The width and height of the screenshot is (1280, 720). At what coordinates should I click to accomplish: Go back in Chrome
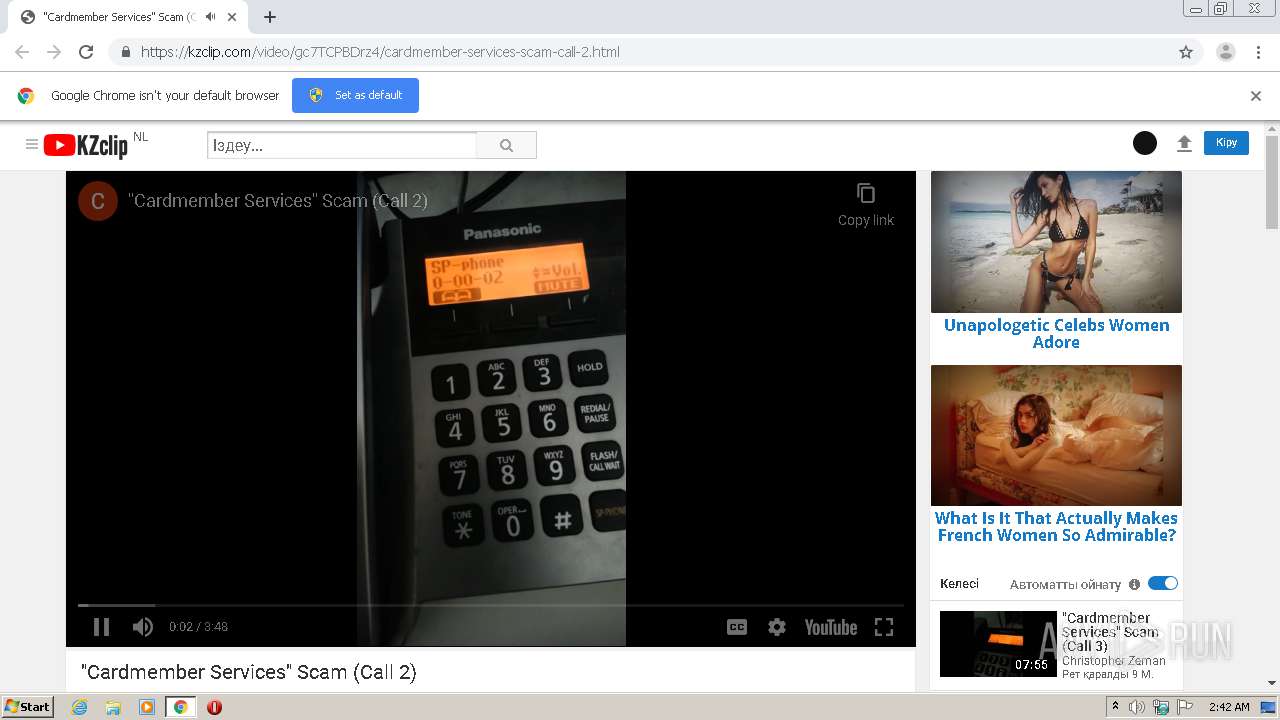22,52
